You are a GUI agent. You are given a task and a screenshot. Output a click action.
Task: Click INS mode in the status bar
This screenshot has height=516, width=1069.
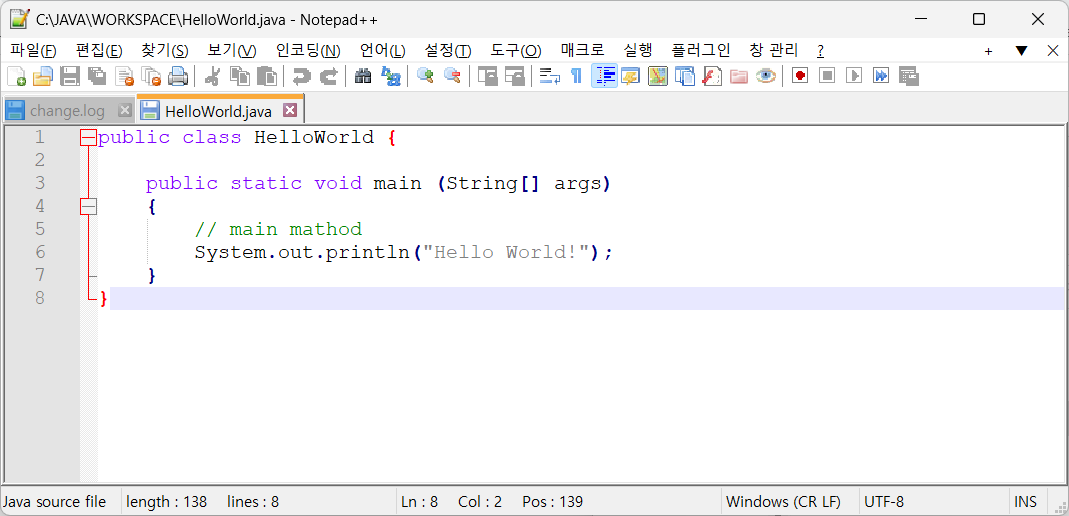(1025, 502)
